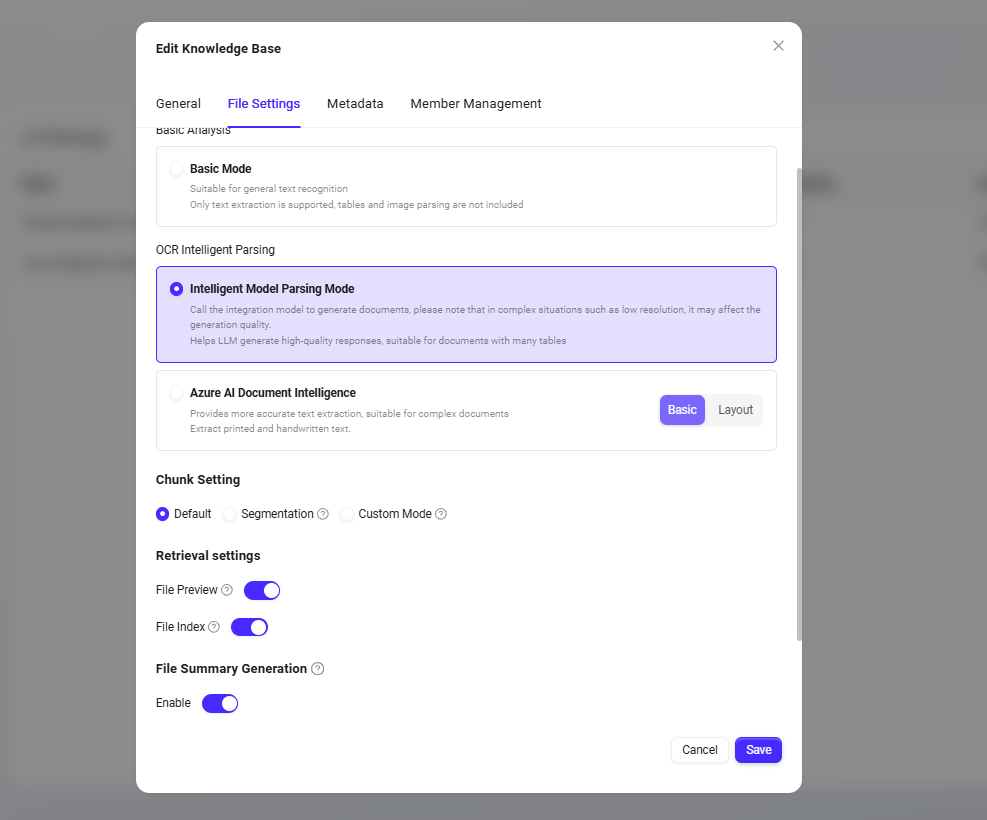Select Intelligent Model Parsing Mode
Image resolution: width=987 pixels, height=820 pixels.
click(177, 289)
